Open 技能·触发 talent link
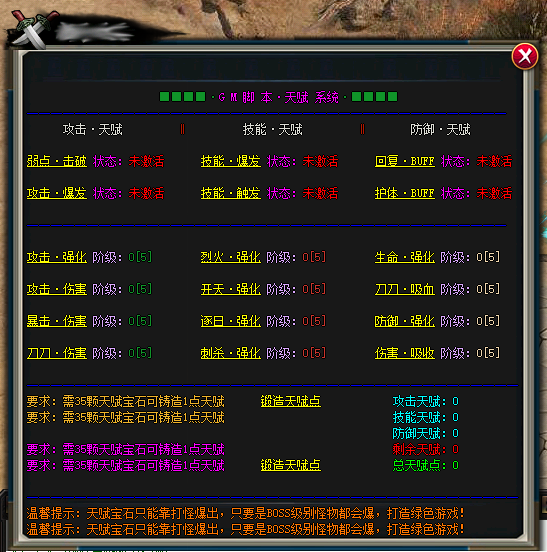 (231, 193)
